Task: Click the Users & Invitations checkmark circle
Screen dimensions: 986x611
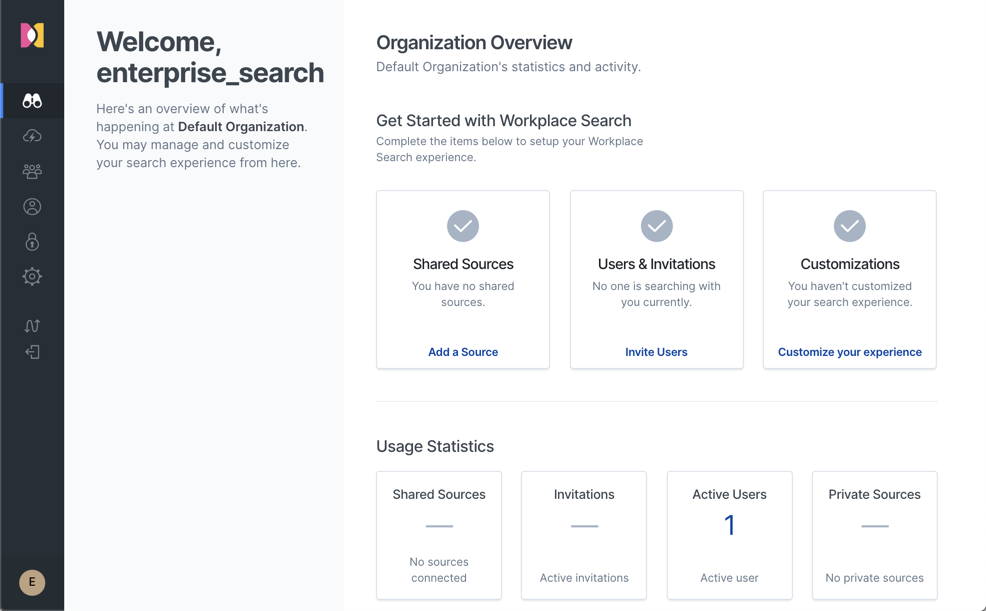Action: (x=656, y=226)
